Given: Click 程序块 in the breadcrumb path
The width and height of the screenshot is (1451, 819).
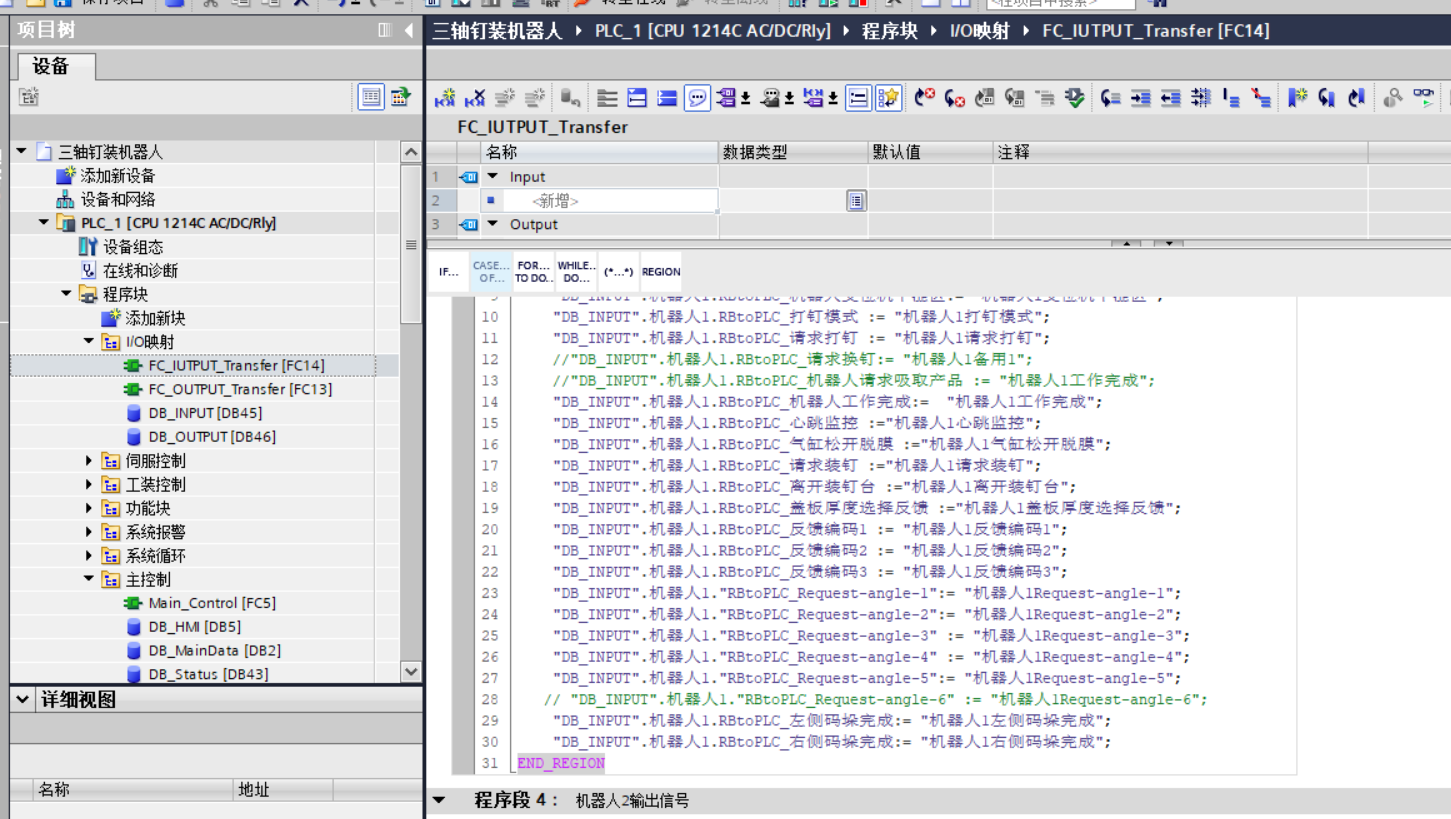Looking at the screenshot, I should click(889, 31).
